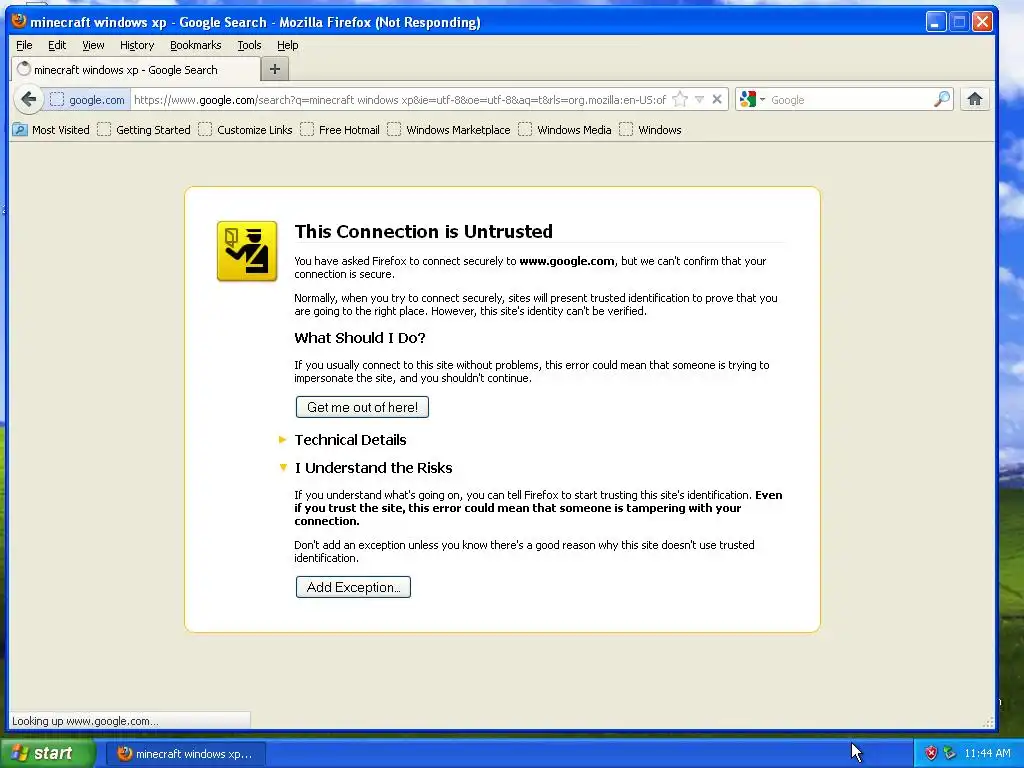Bookmark this page with the star icon
The height and width of the screenshot is (768, 1024).
click(680, 99)
